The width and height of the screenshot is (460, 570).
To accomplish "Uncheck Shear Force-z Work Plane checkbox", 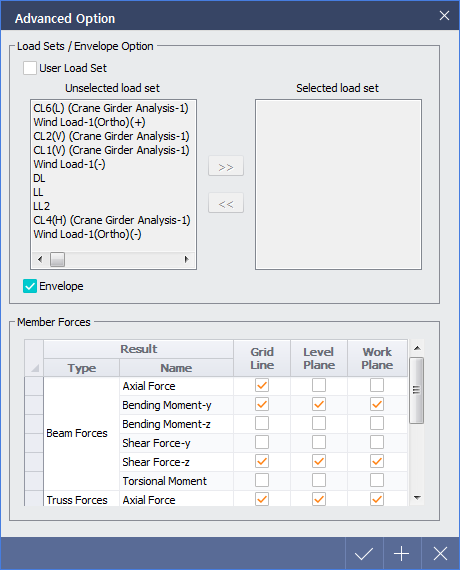I will (377, 461).
